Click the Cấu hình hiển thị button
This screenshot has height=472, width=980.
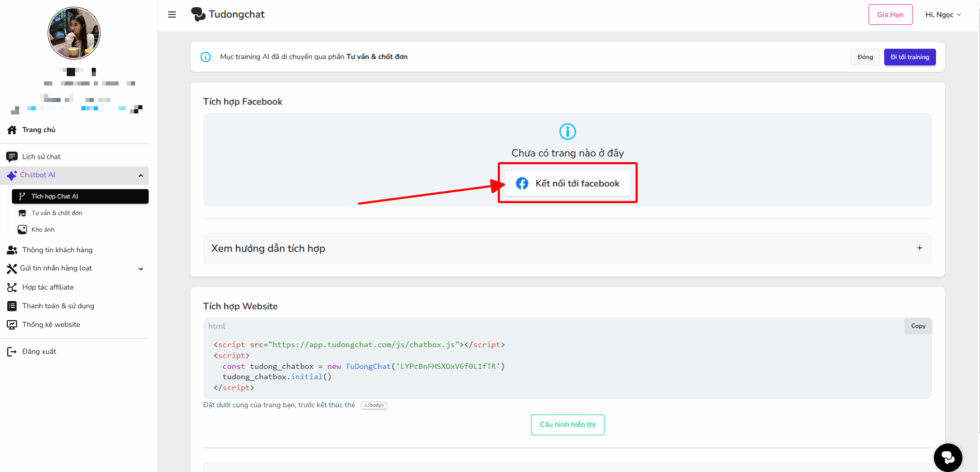click(x=568, y=424)
